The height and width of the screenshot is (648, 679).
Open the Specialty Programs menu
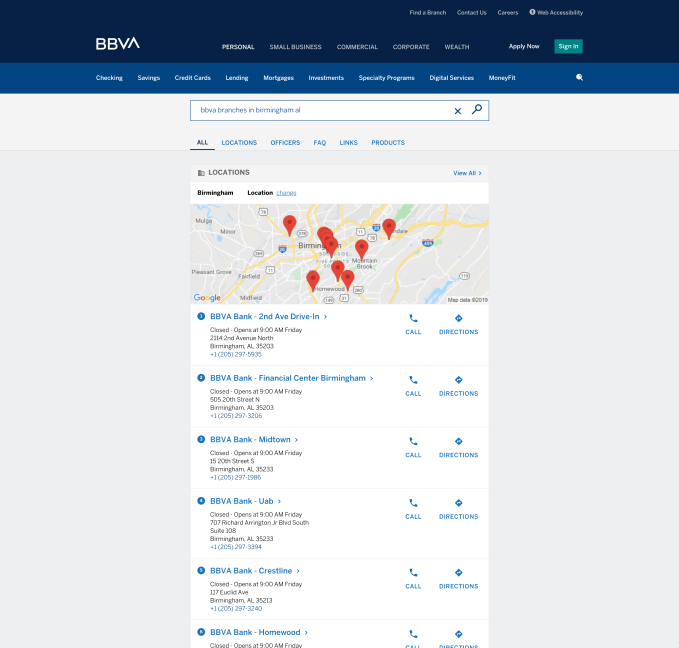pyautogui.click(x=387, y=78)
